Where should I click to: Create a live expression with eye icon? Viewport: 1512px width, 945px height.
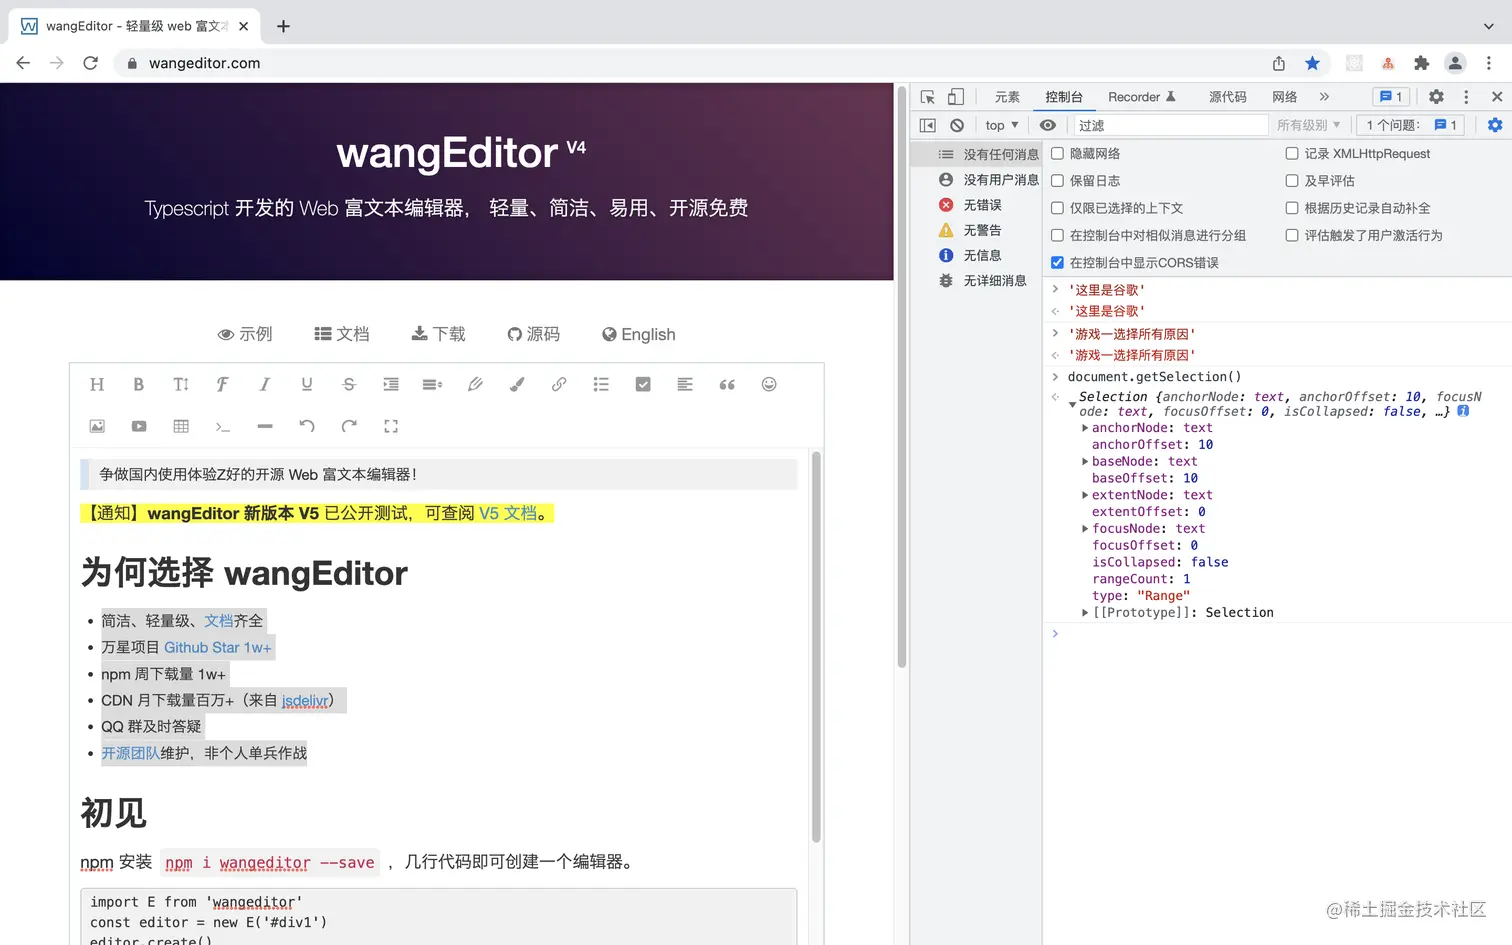coord(1048,125)
